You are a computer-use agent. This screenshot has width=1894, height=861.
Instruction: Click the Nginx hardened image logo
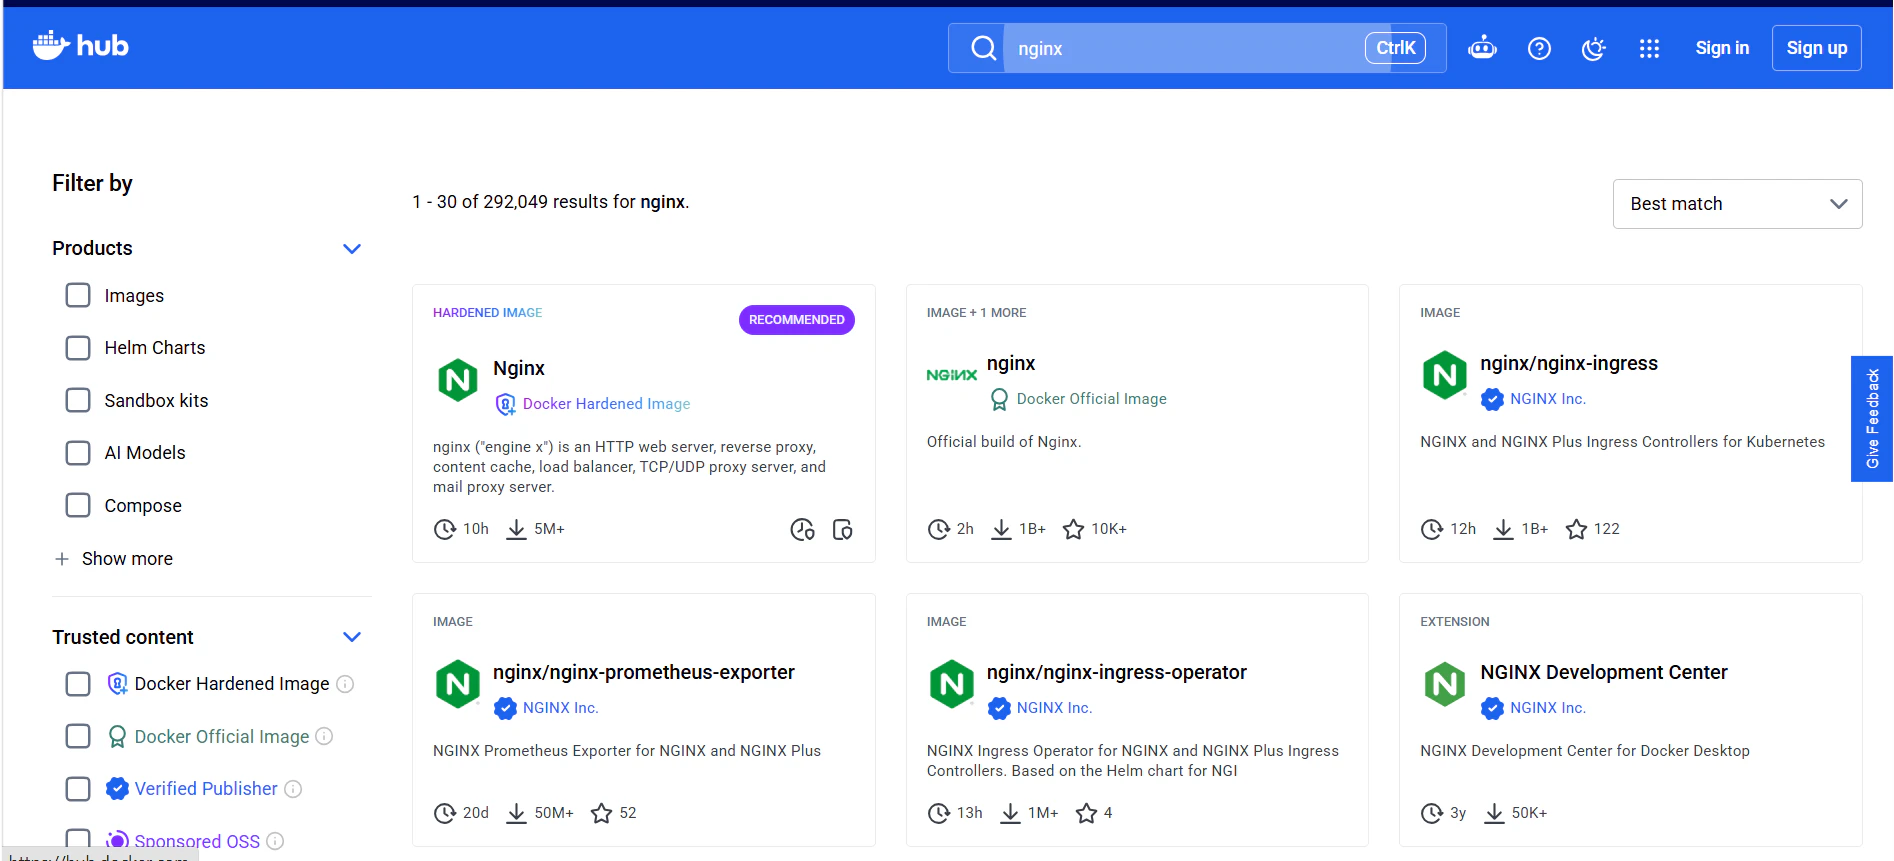pos(458,380)
